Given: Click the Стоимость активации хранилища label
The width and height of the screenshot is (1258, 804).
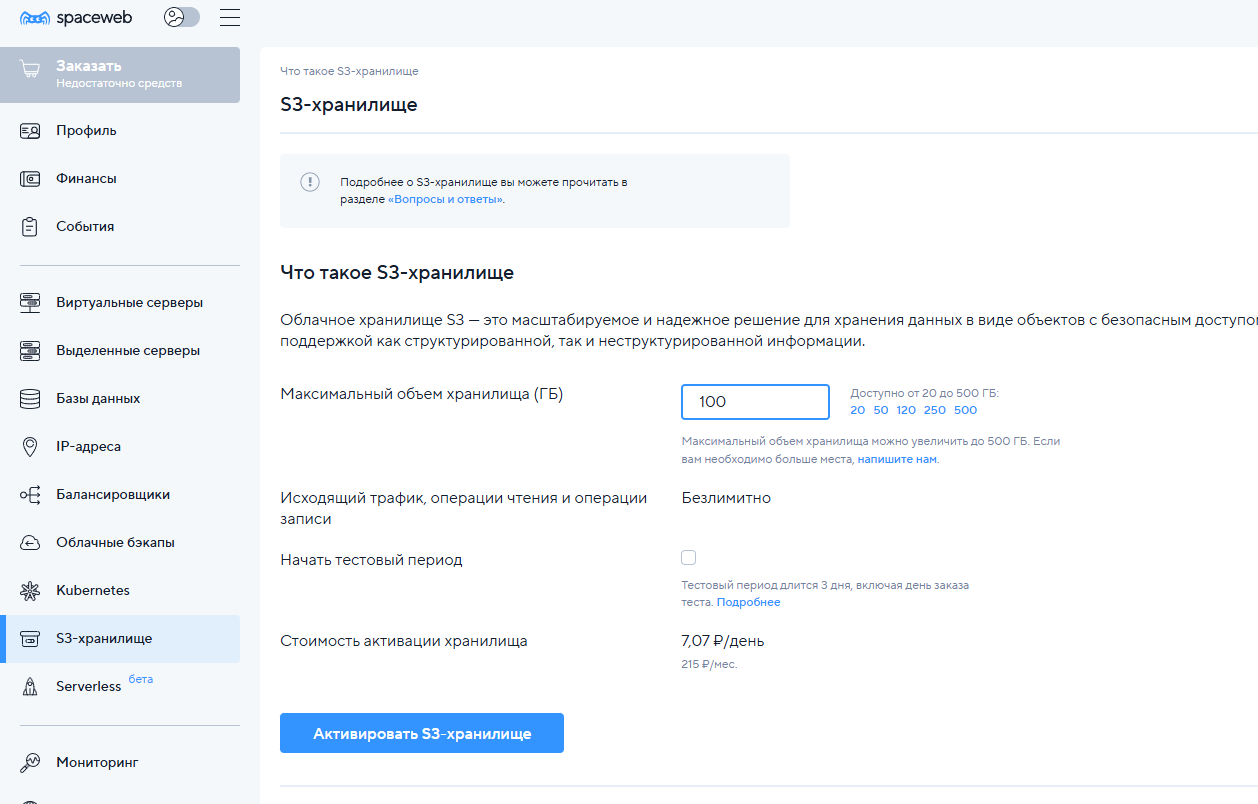Looking at the screenshot, I should (x=404, y=641).
